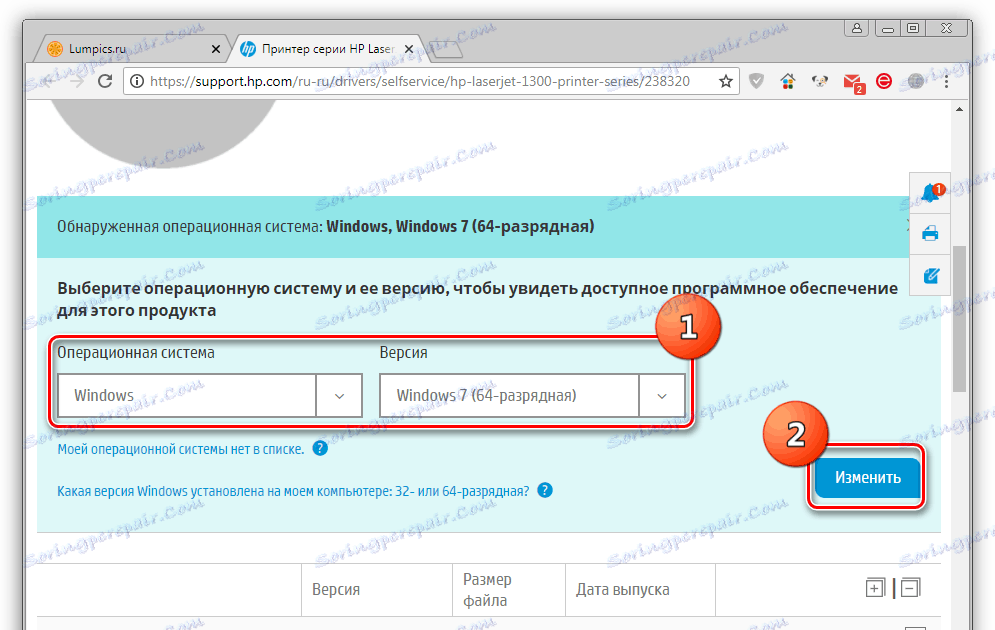This screenshot has height=630, width=995.
Task: Open a new browser tab
Action: (x=446, y=49)
